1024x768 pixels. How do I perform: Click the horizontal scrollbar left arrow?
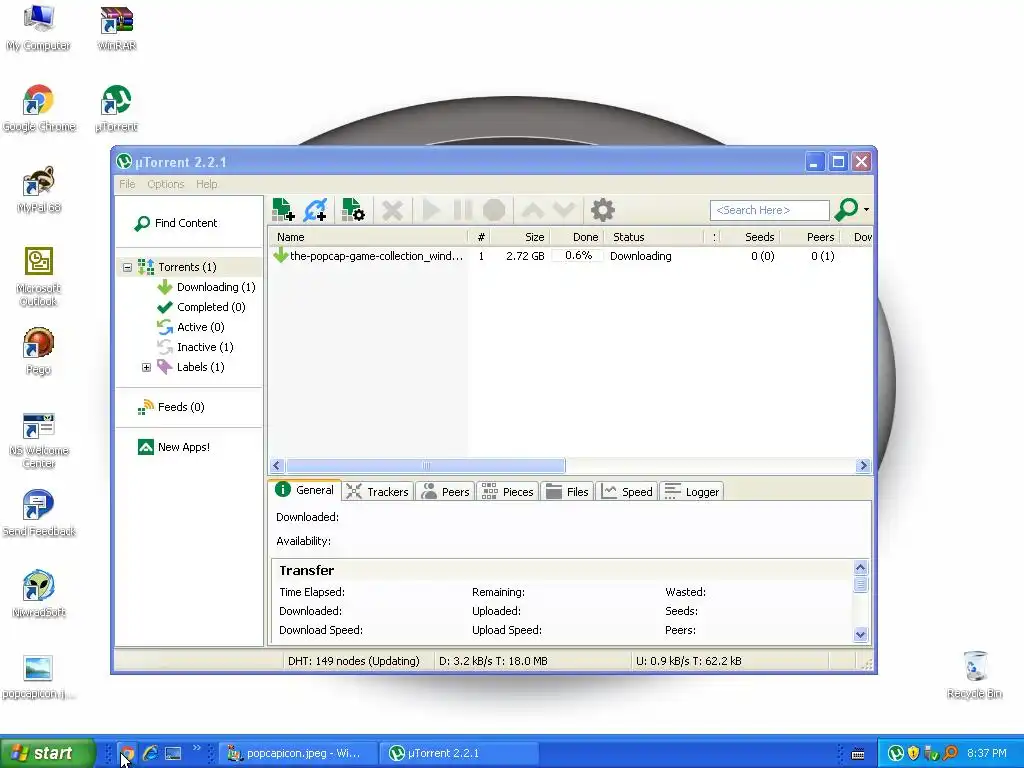tap(276, 466)
